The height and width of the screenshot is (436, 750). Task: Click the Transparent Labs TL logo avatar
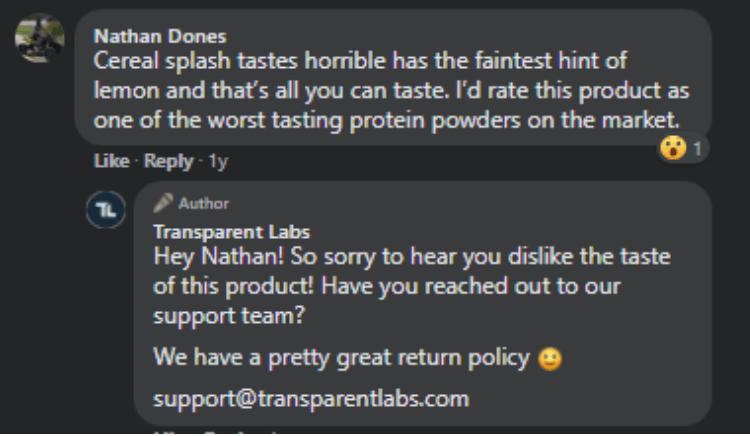click(x=106, y=209)
